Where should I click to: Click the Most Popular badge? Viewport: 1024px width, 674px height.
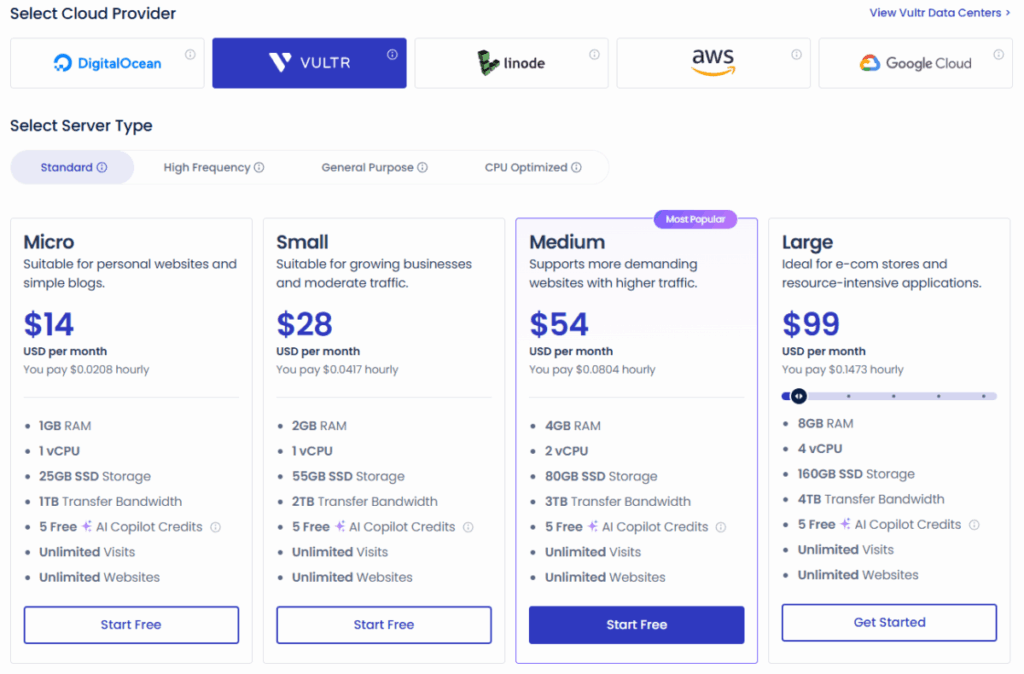695,219
